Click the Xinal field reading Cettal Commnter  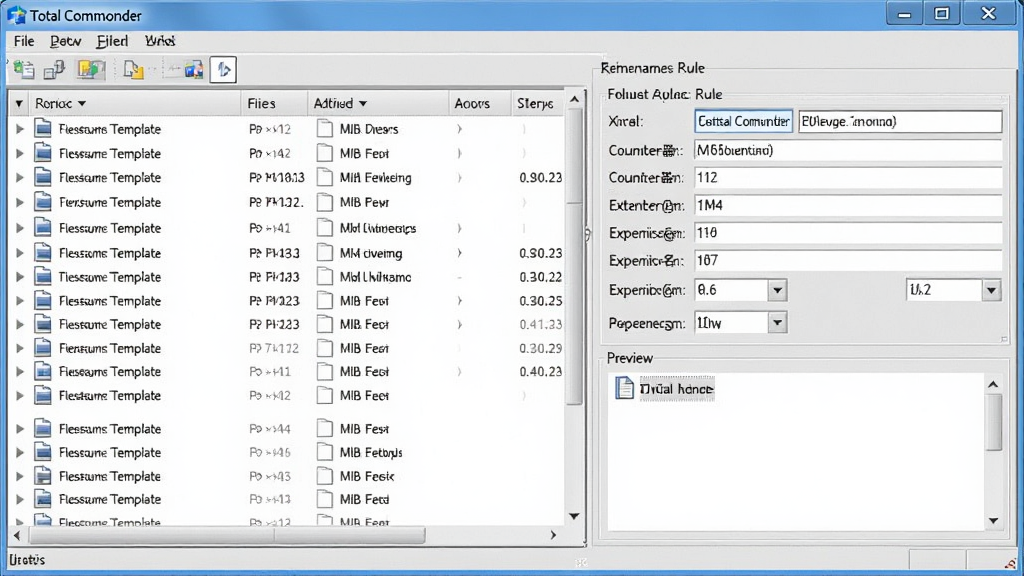pyautogui.click(x=743, y=121)
